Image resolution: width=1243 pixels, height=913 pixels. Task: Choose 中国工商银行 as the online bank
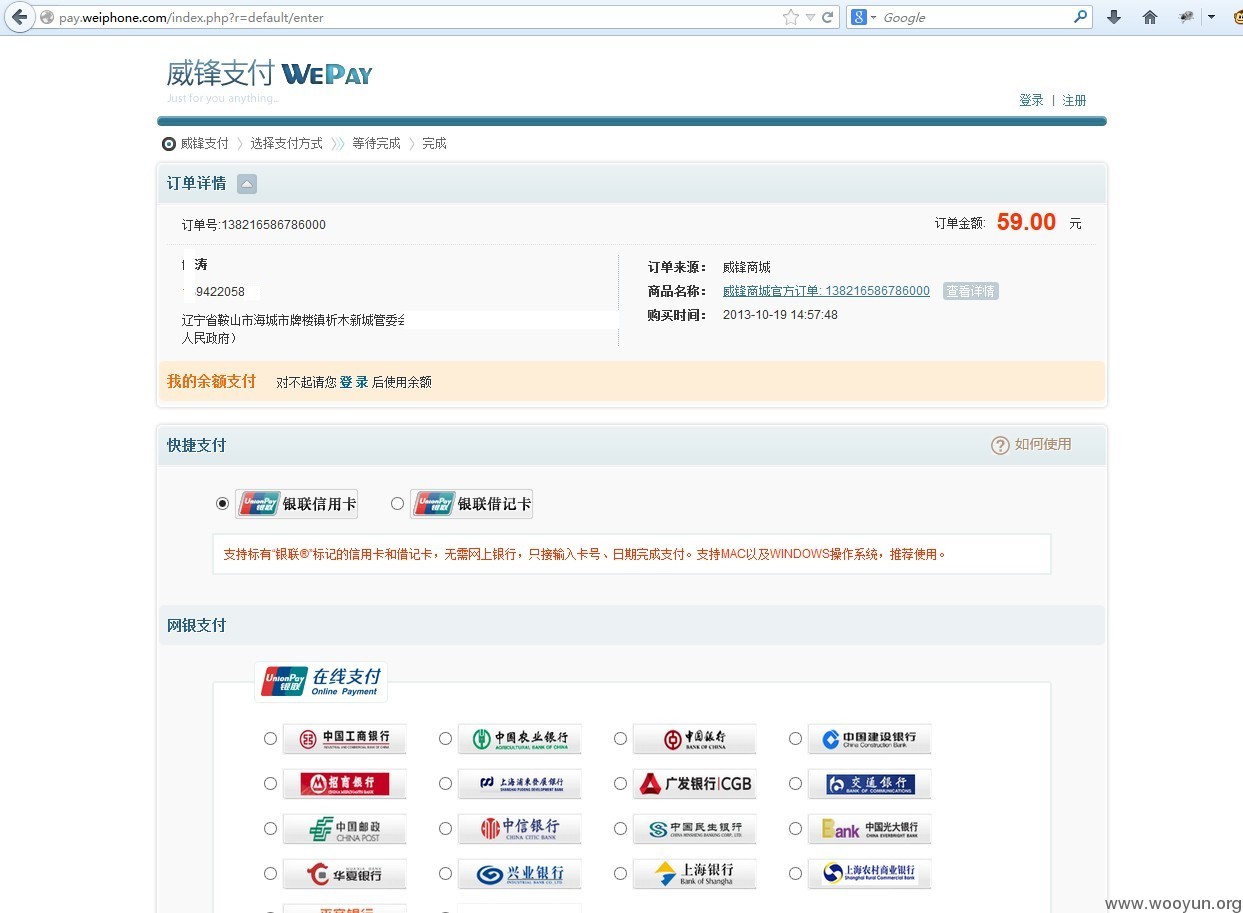pyautogui.click(x=270, y=739)
